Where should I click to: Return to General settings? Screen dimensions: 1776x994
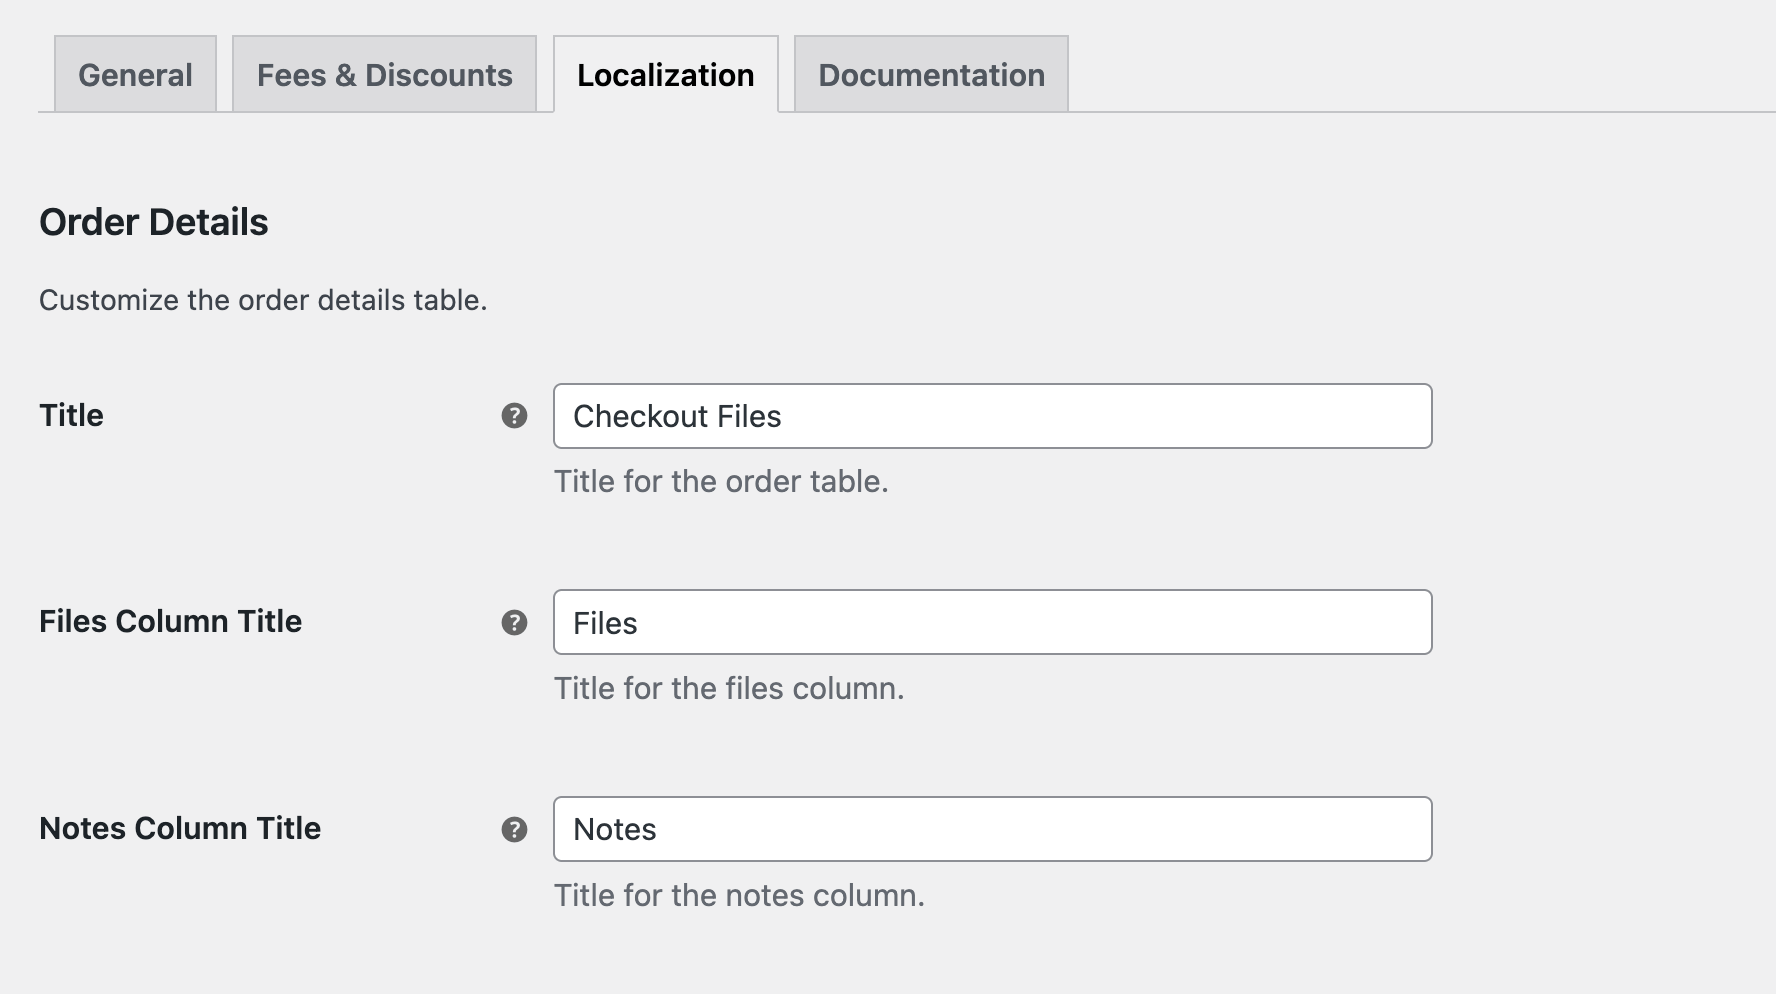point(135,74)
